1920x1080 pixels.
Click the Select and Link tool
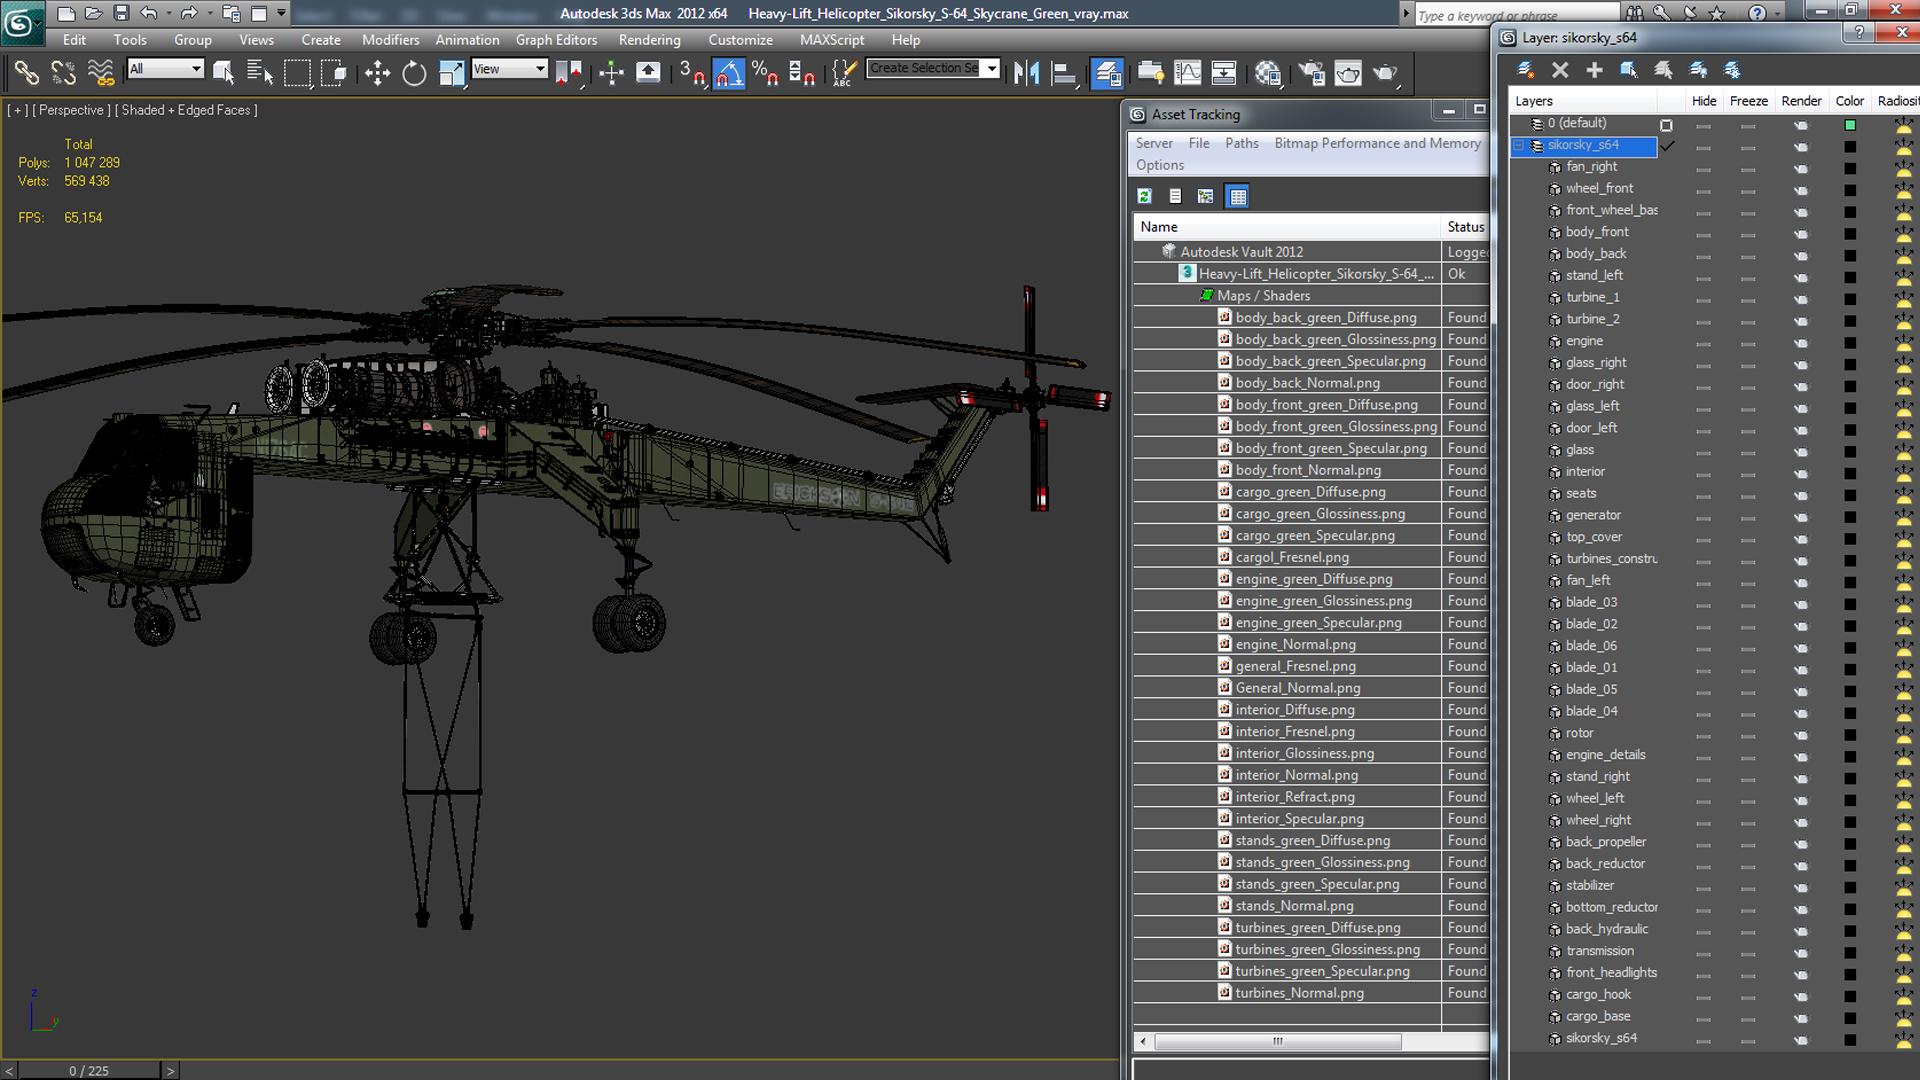click(x=27, y=72)
